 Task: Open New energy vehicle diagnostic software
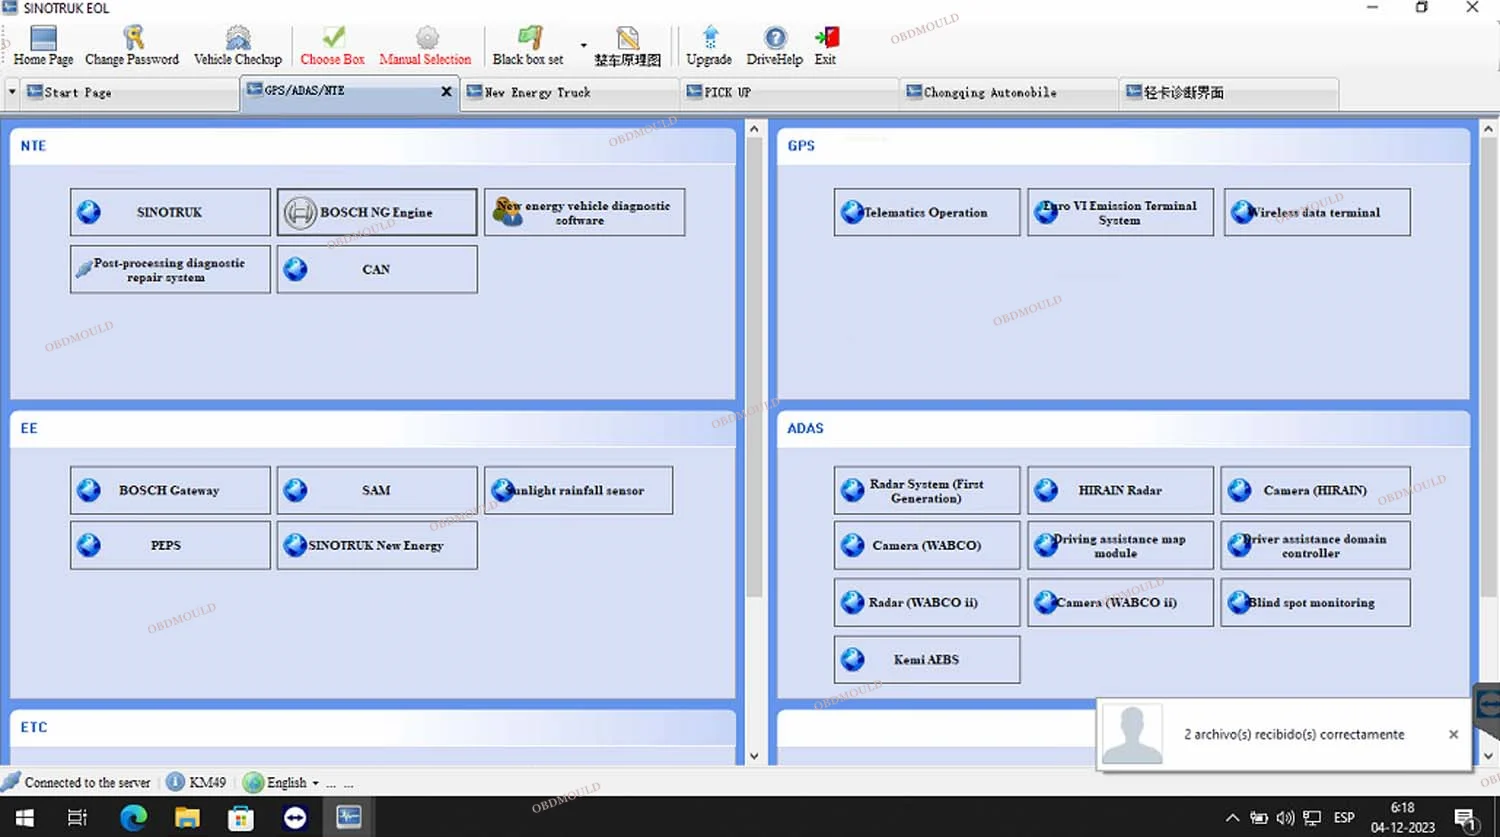[585, 212]
